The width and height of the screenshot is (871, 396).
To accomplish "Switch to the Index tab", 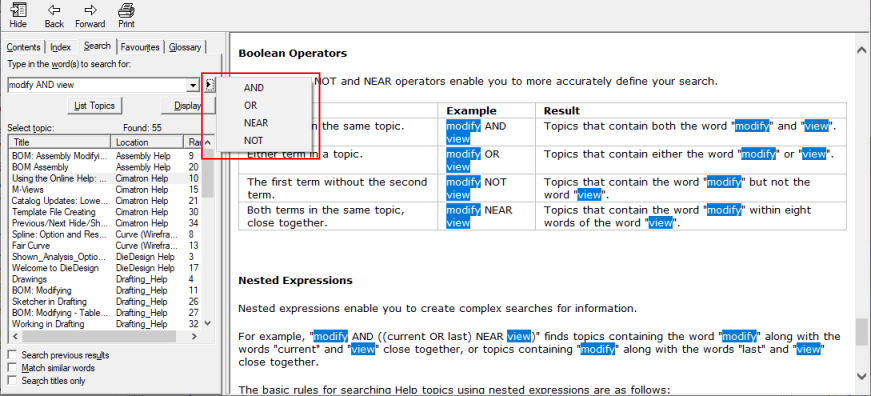I will tap(61, 47).
